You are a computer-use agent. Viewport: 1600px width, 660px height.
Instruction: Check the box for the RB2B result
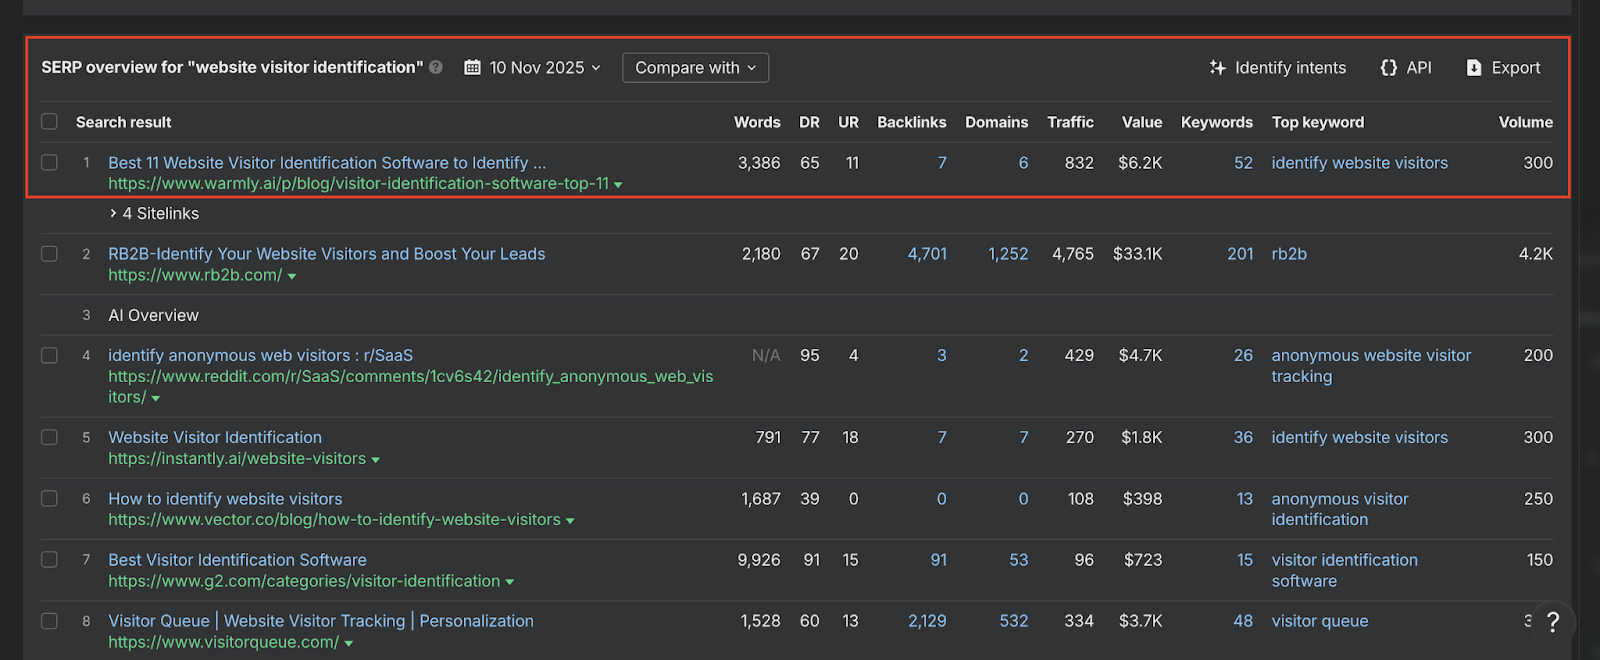[x=49, y=254]
